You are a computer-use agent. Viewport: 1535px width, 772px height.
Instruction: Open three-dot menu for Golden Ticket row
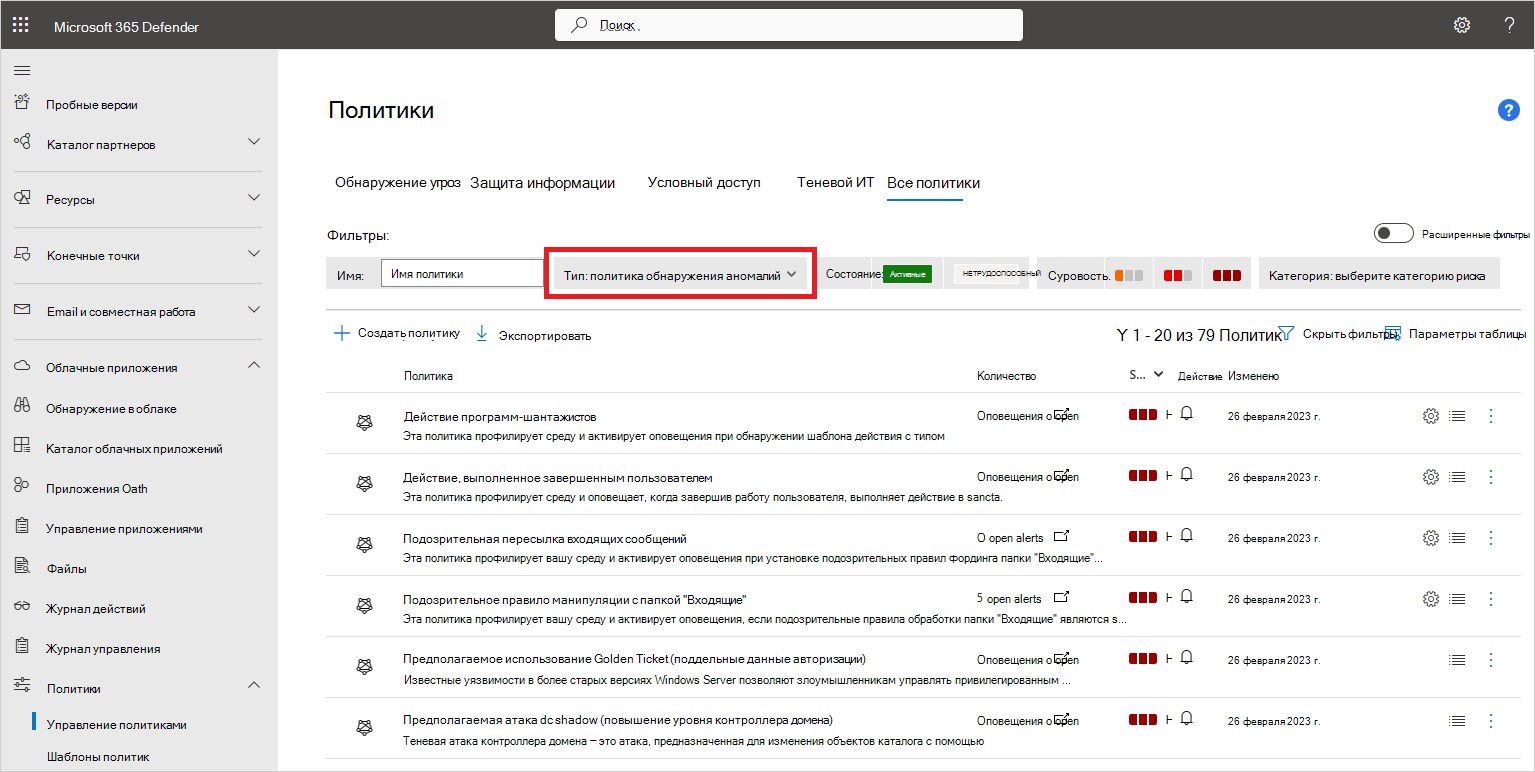coord(1491,660)
